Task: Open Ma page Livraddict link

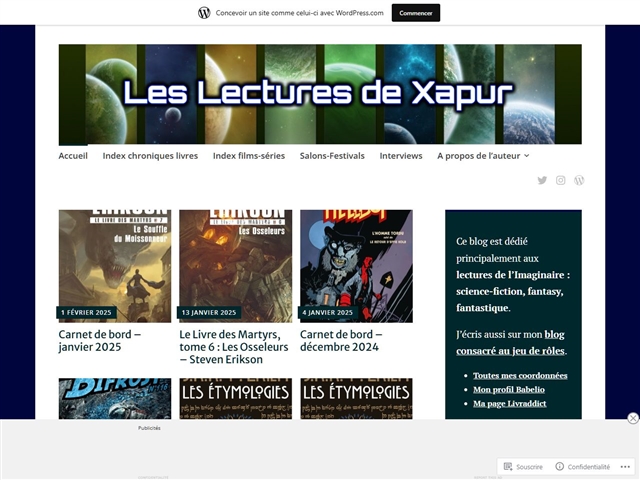Action: pyautogui.click(x=509, y=403)
